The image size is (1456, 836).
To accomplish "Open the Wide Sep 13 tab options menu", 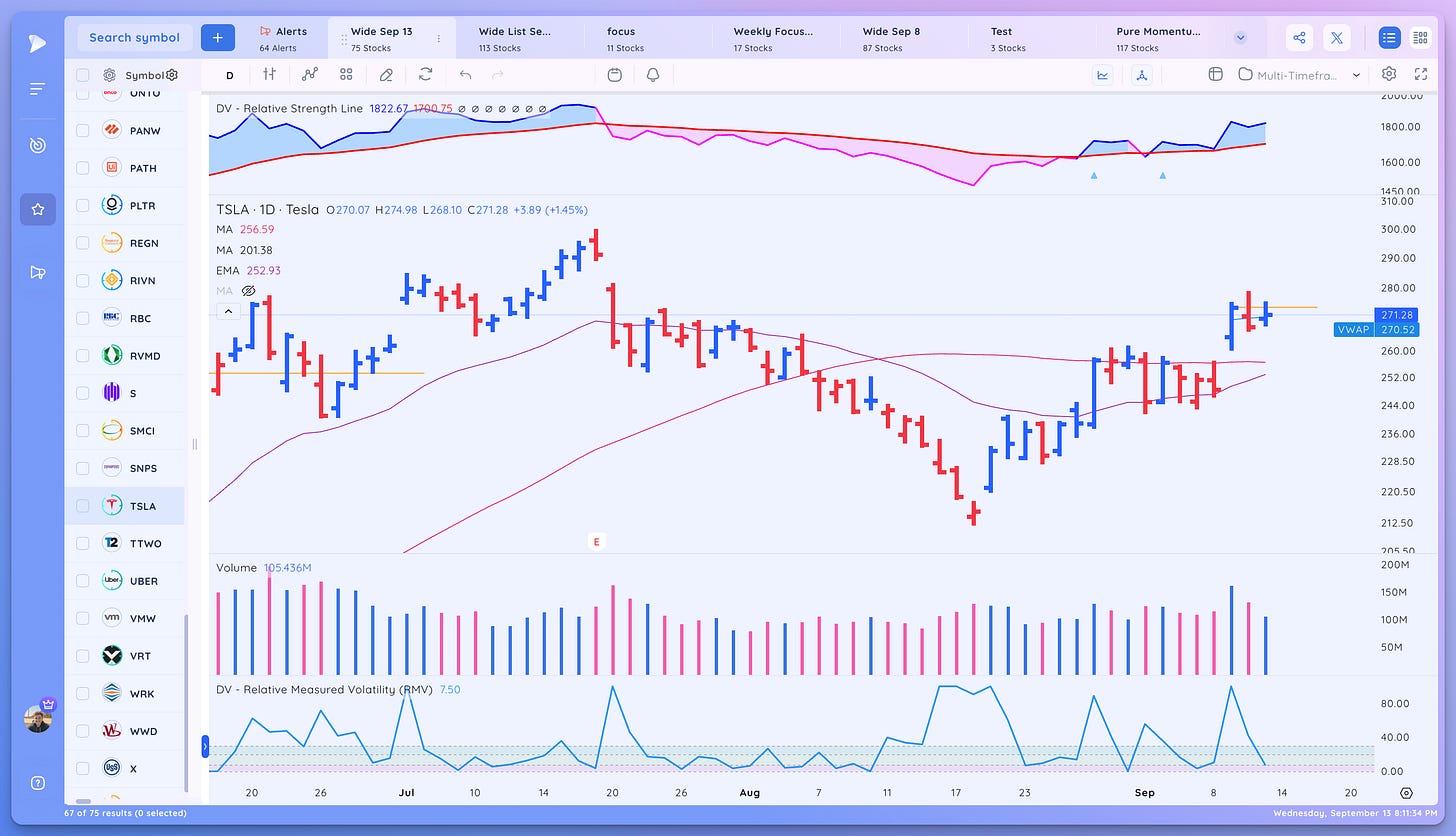I will click(438, 38).
